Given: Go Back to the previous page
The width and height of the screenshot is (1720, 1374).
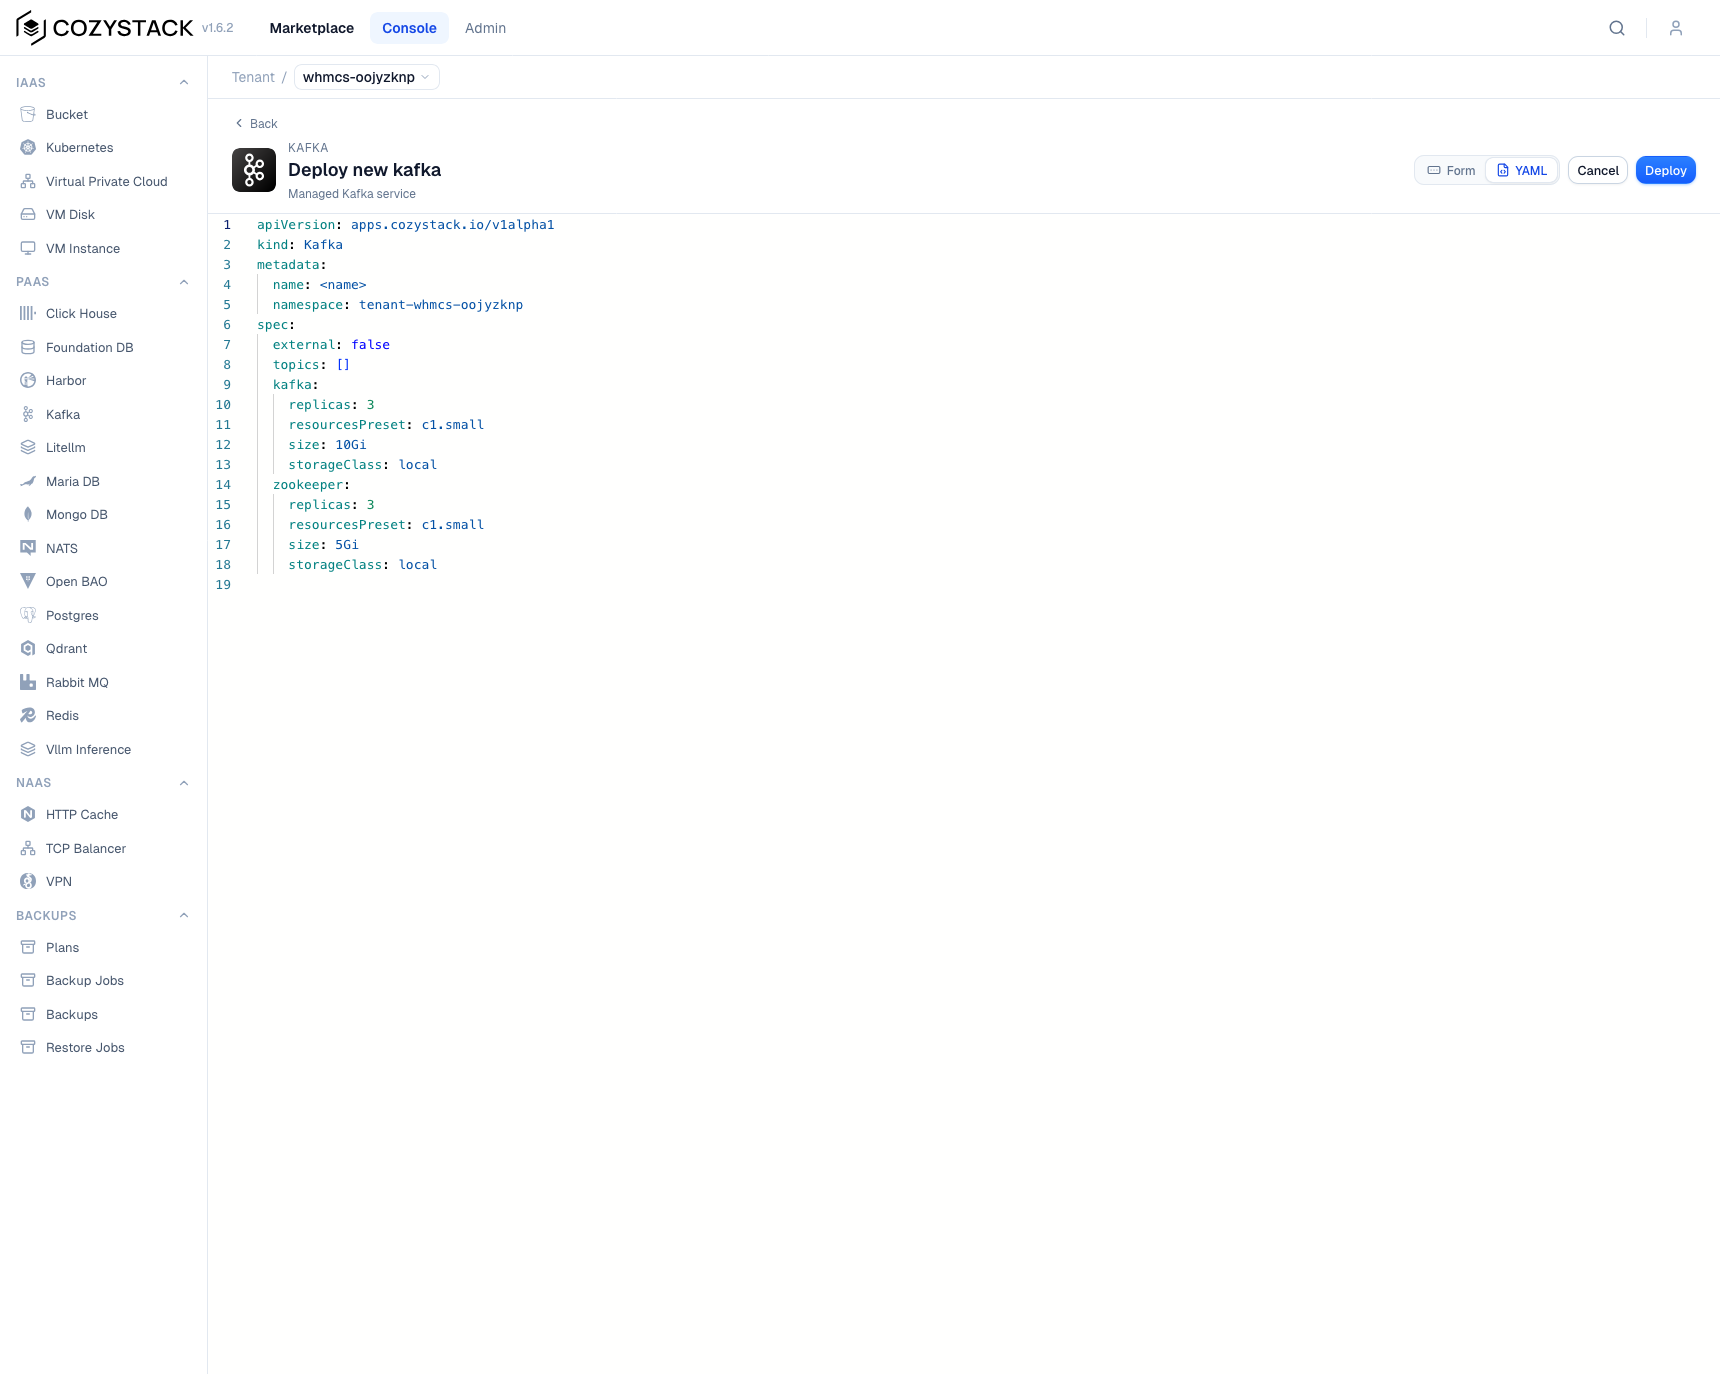Looking at the screenshot, I should tap(256, 123).
